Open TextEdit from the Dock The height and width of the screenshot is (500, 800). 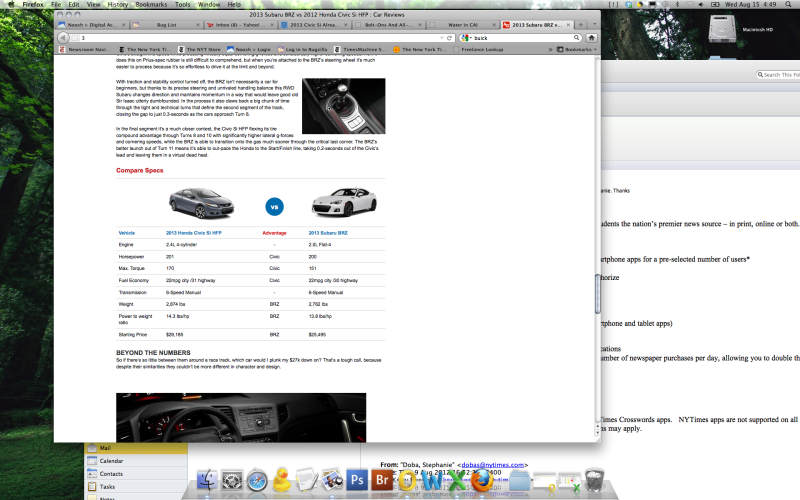click(307, 480)
